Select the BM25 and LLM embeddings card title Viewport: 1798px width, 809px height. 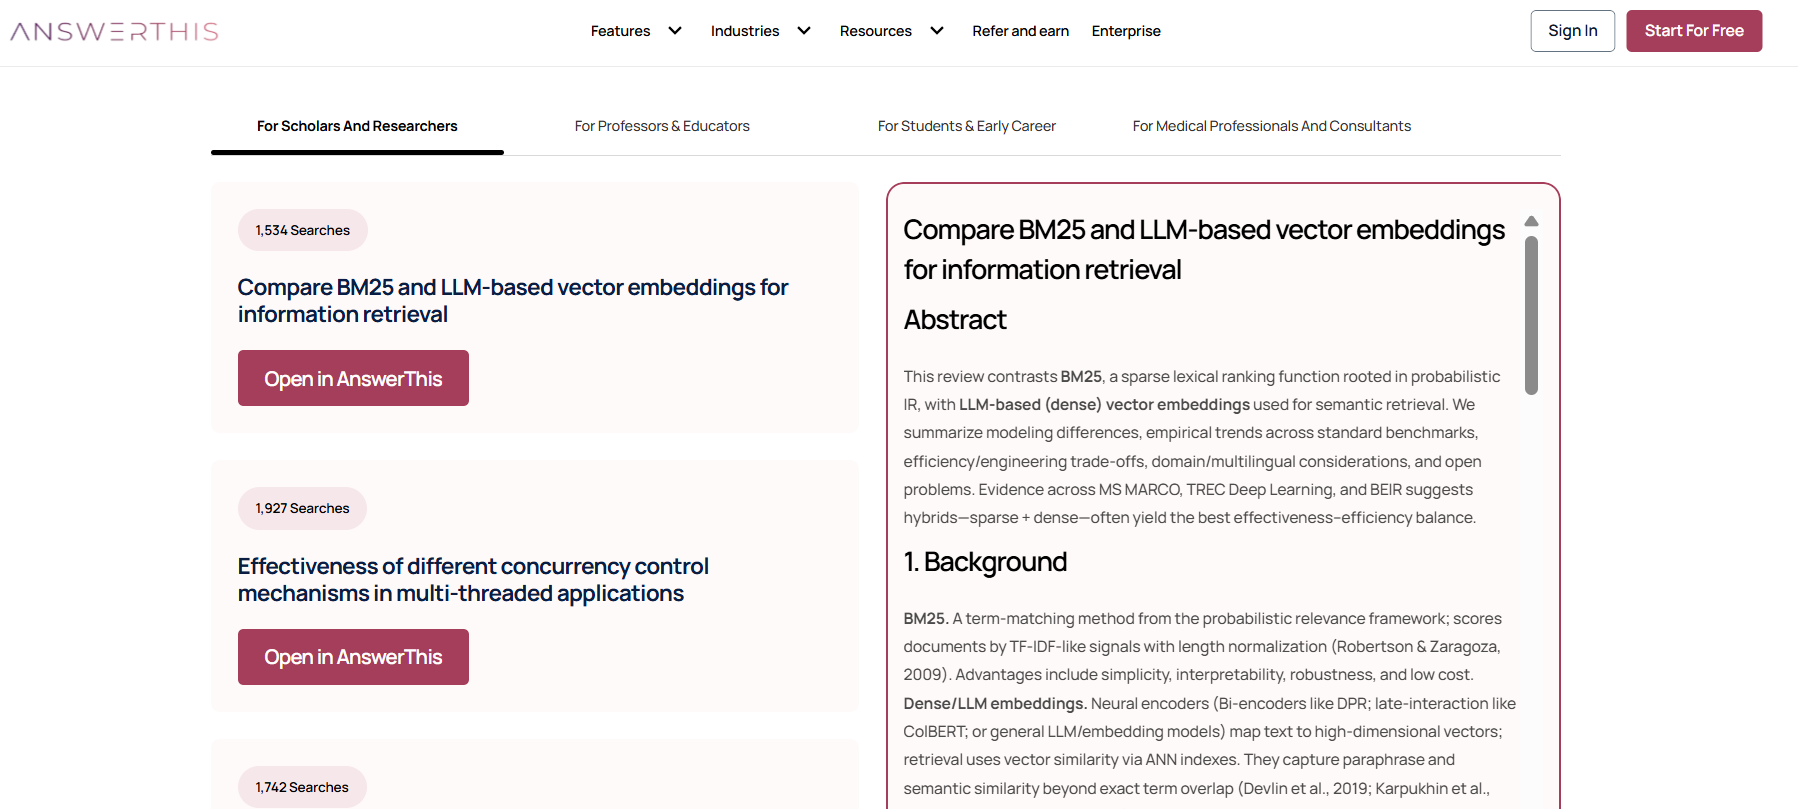point(513,301)
